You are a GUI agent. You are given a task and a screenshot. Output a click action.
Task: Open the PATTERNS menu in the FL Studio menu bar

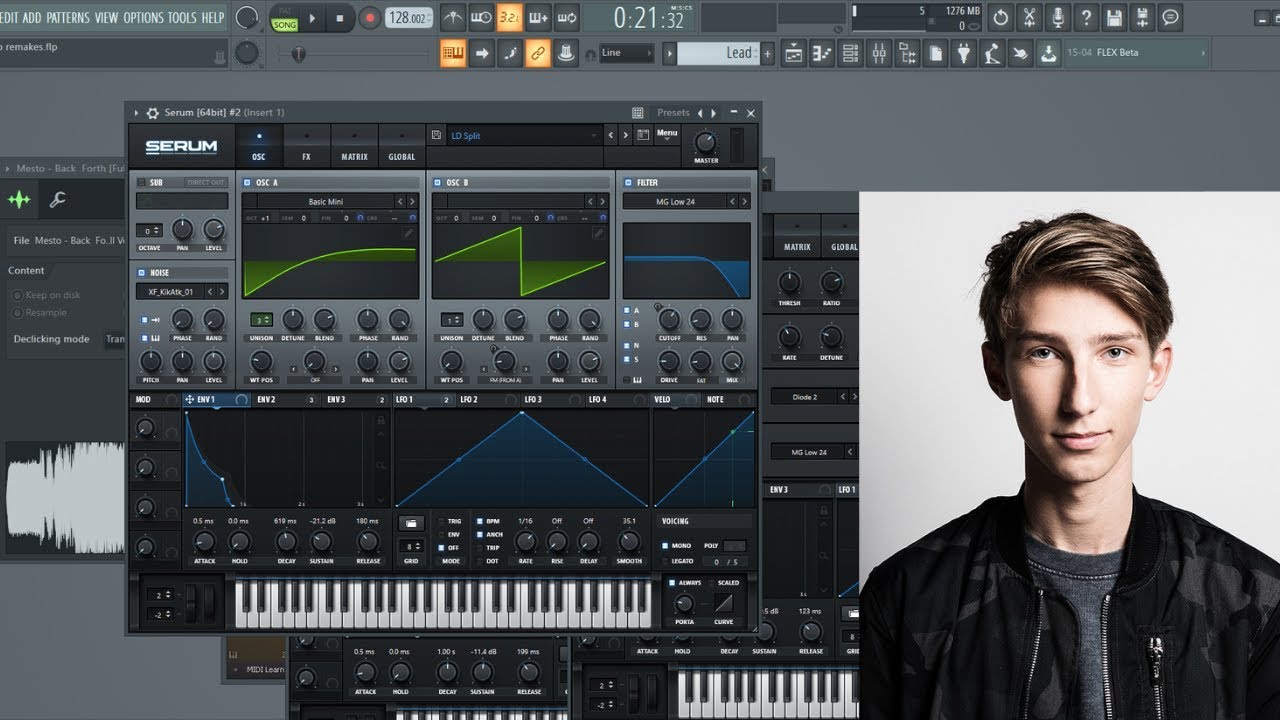67,18
